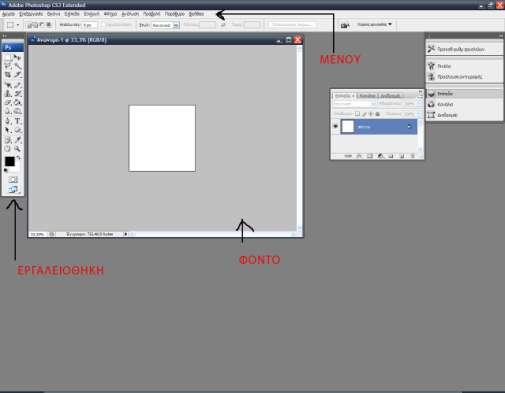
Task: Select the Type (T) tool
Action: [18, 120]
